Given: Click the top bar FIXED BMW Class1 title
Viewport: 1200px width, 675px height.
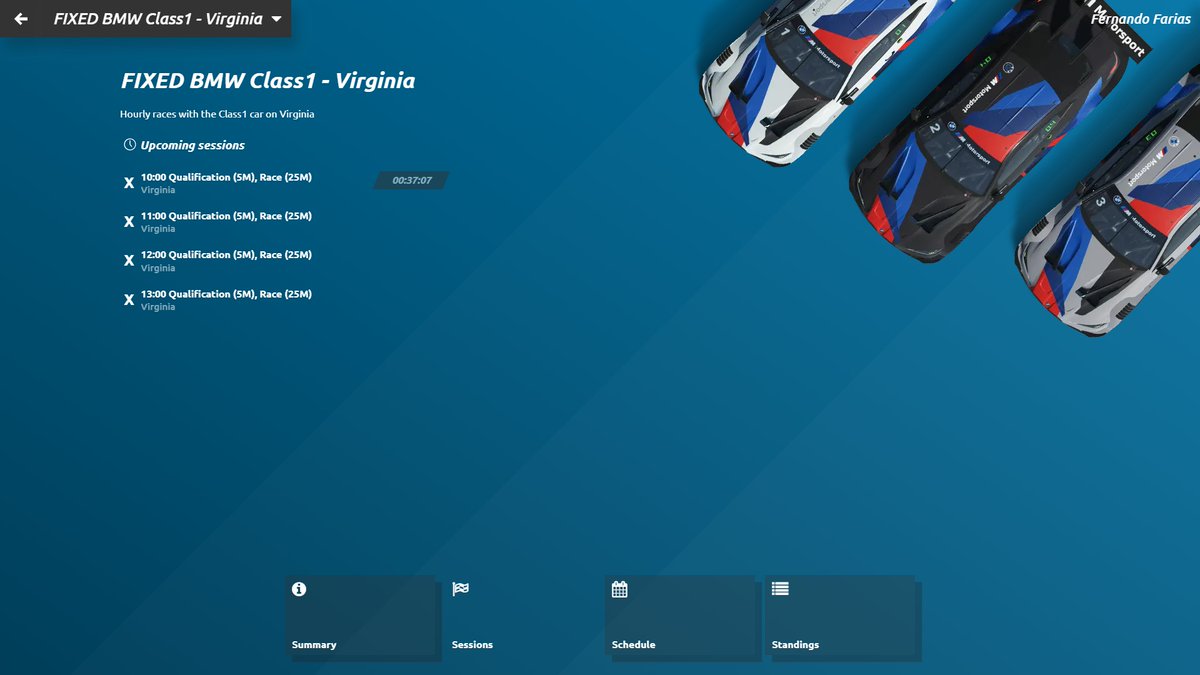Looking at the screenshot, I should tap(158, 19).
